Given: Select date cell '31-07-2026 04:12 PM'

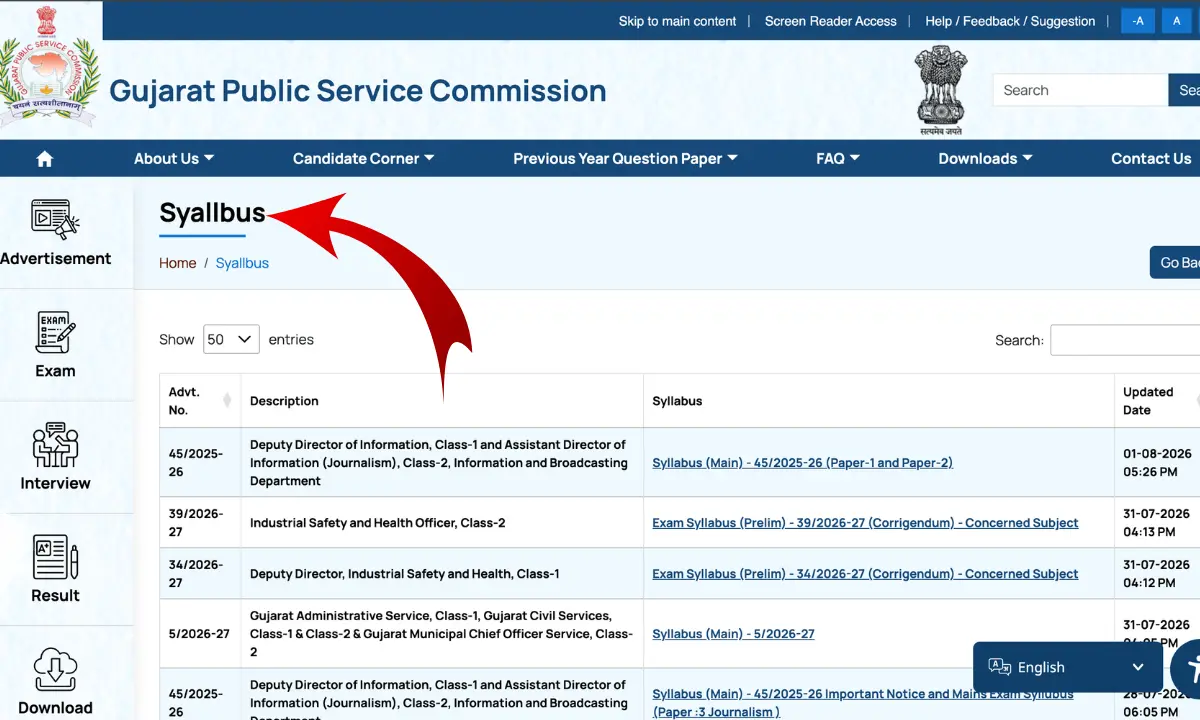Looking at the screenshot, I should [x=1157, y=574].
